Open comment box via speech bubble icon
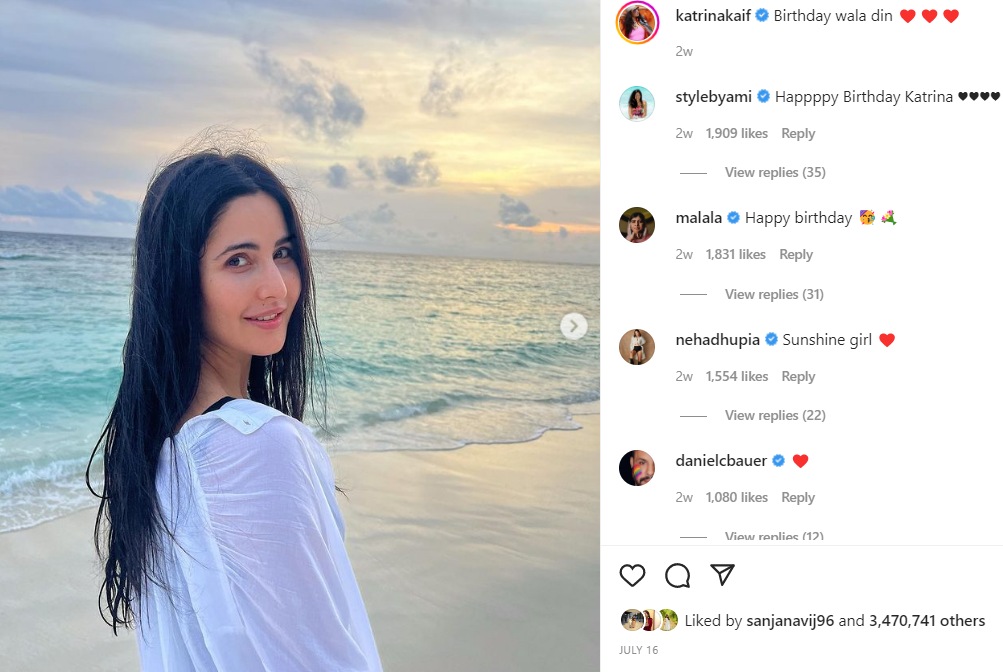This screenshot has width=1003, height=672. pos(677,575)
